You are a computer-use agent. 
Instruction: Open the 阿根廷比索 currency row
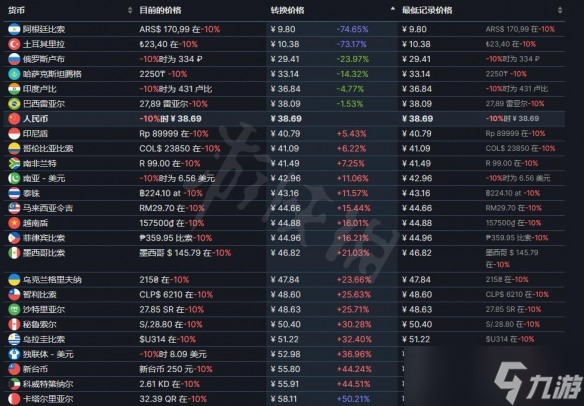pyautogui.click(x=286, y=29)
